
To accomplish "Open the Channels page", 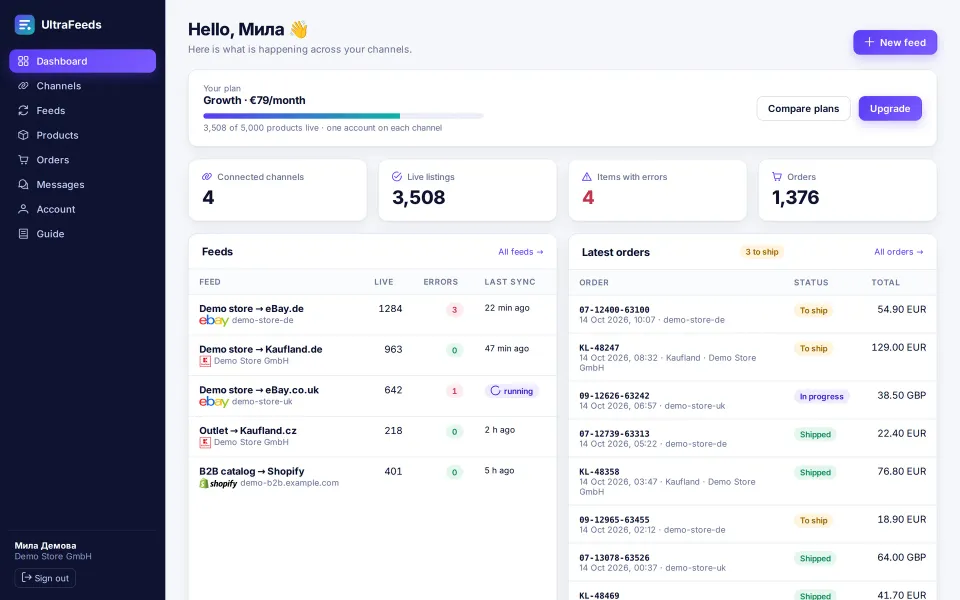I will (83, 86).
